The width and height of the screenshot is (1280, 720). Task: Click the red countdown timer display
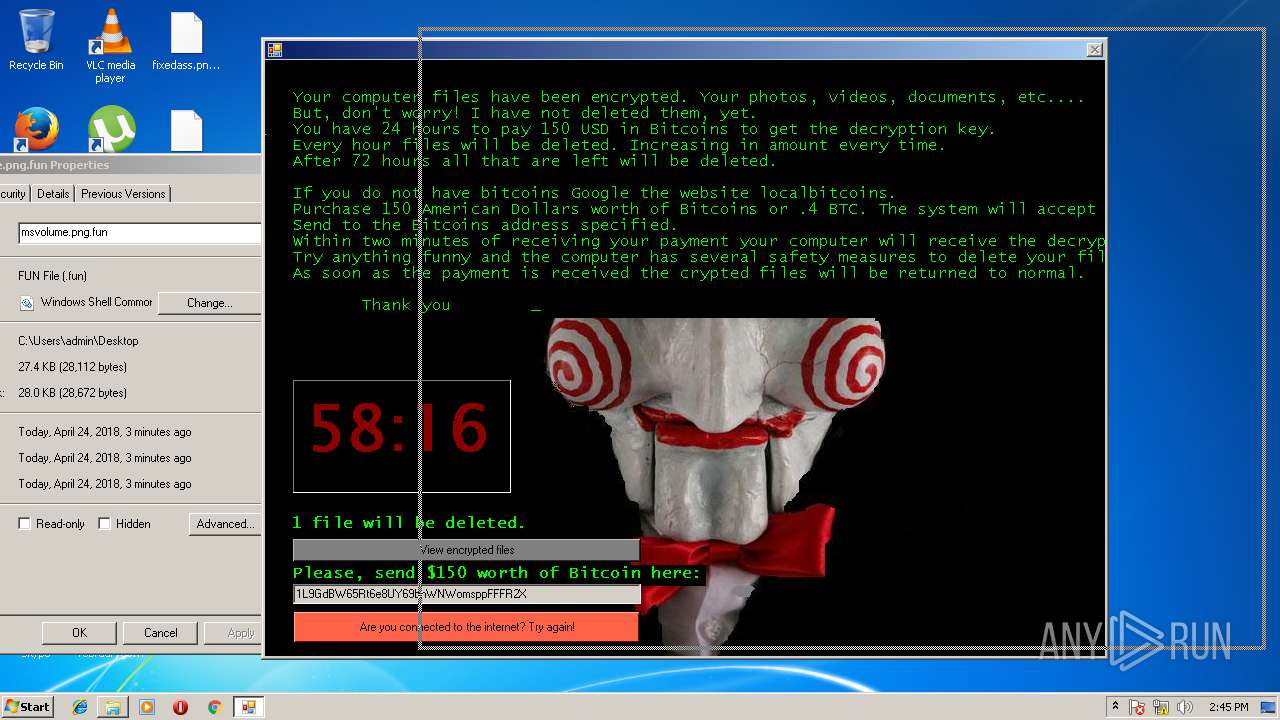402,436
